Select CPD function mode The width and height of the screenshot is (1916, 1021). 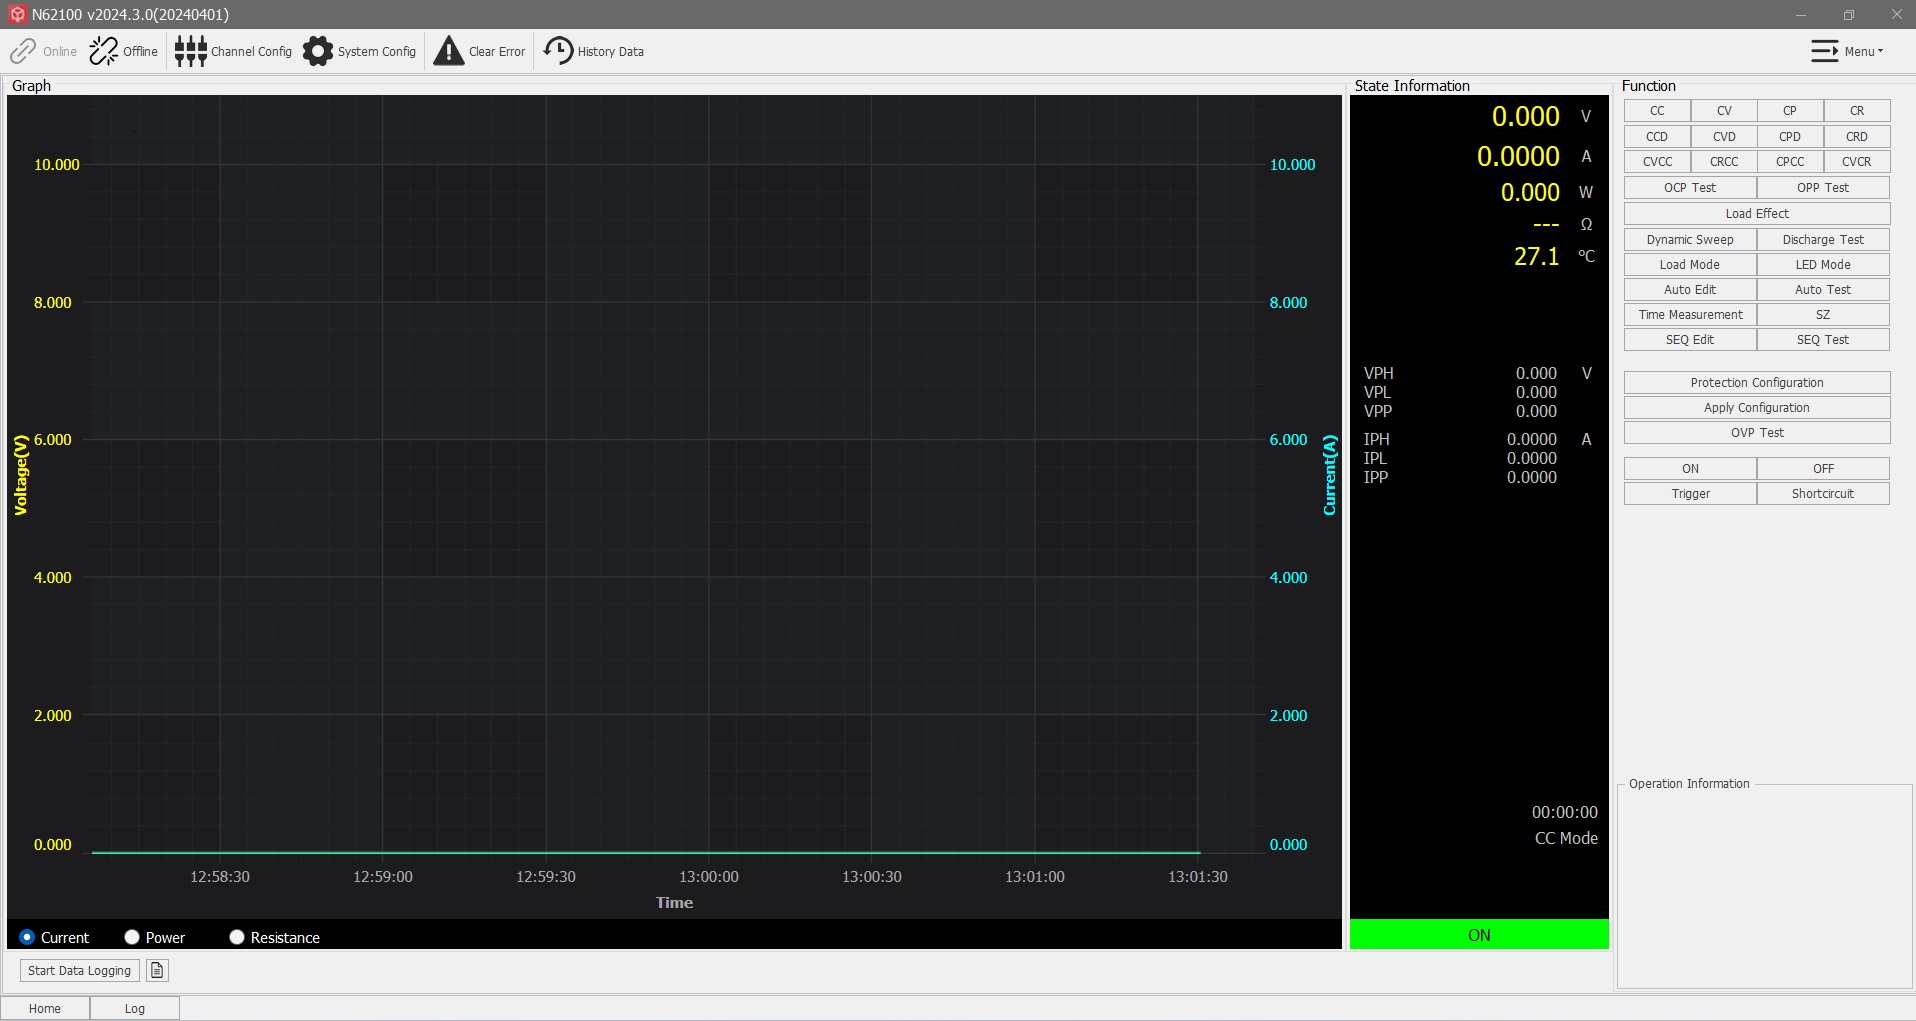(x=1790, y=136)
